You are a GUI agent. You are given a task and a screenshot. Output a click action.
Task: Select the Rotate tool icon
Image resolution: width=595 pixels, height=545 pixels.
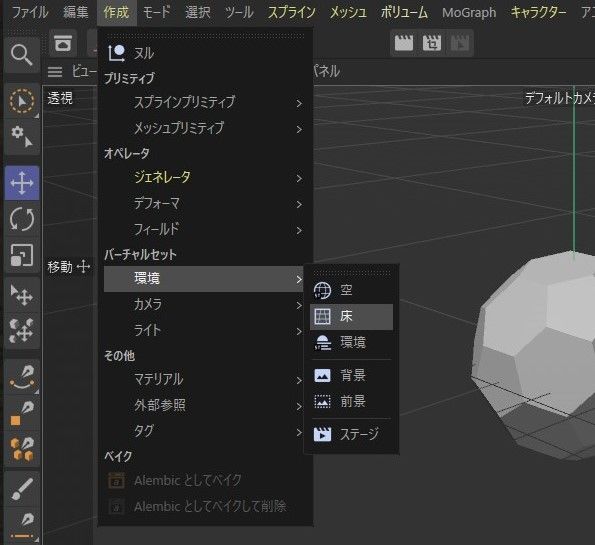pos(22,219)
